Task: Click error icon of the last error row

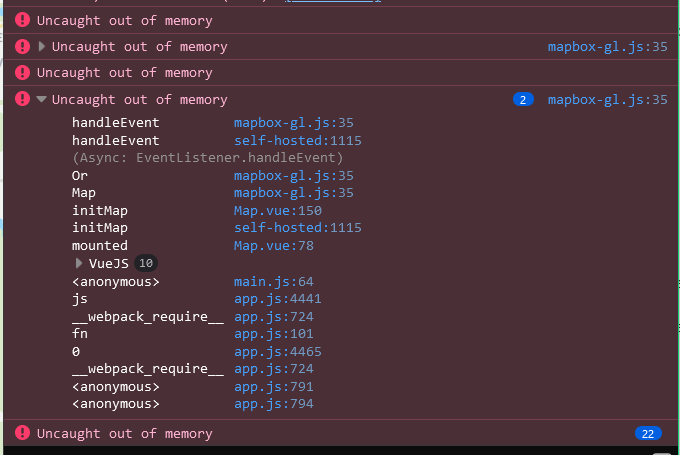Action: [x=23, y=433]
